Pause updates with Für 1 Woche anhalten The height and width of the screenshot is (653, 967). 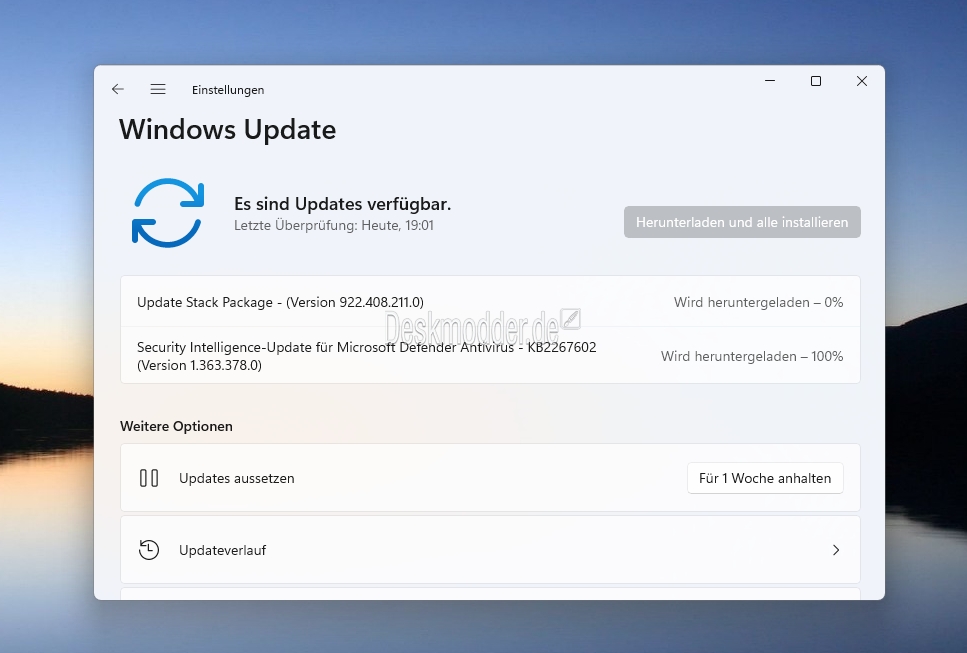765,478
